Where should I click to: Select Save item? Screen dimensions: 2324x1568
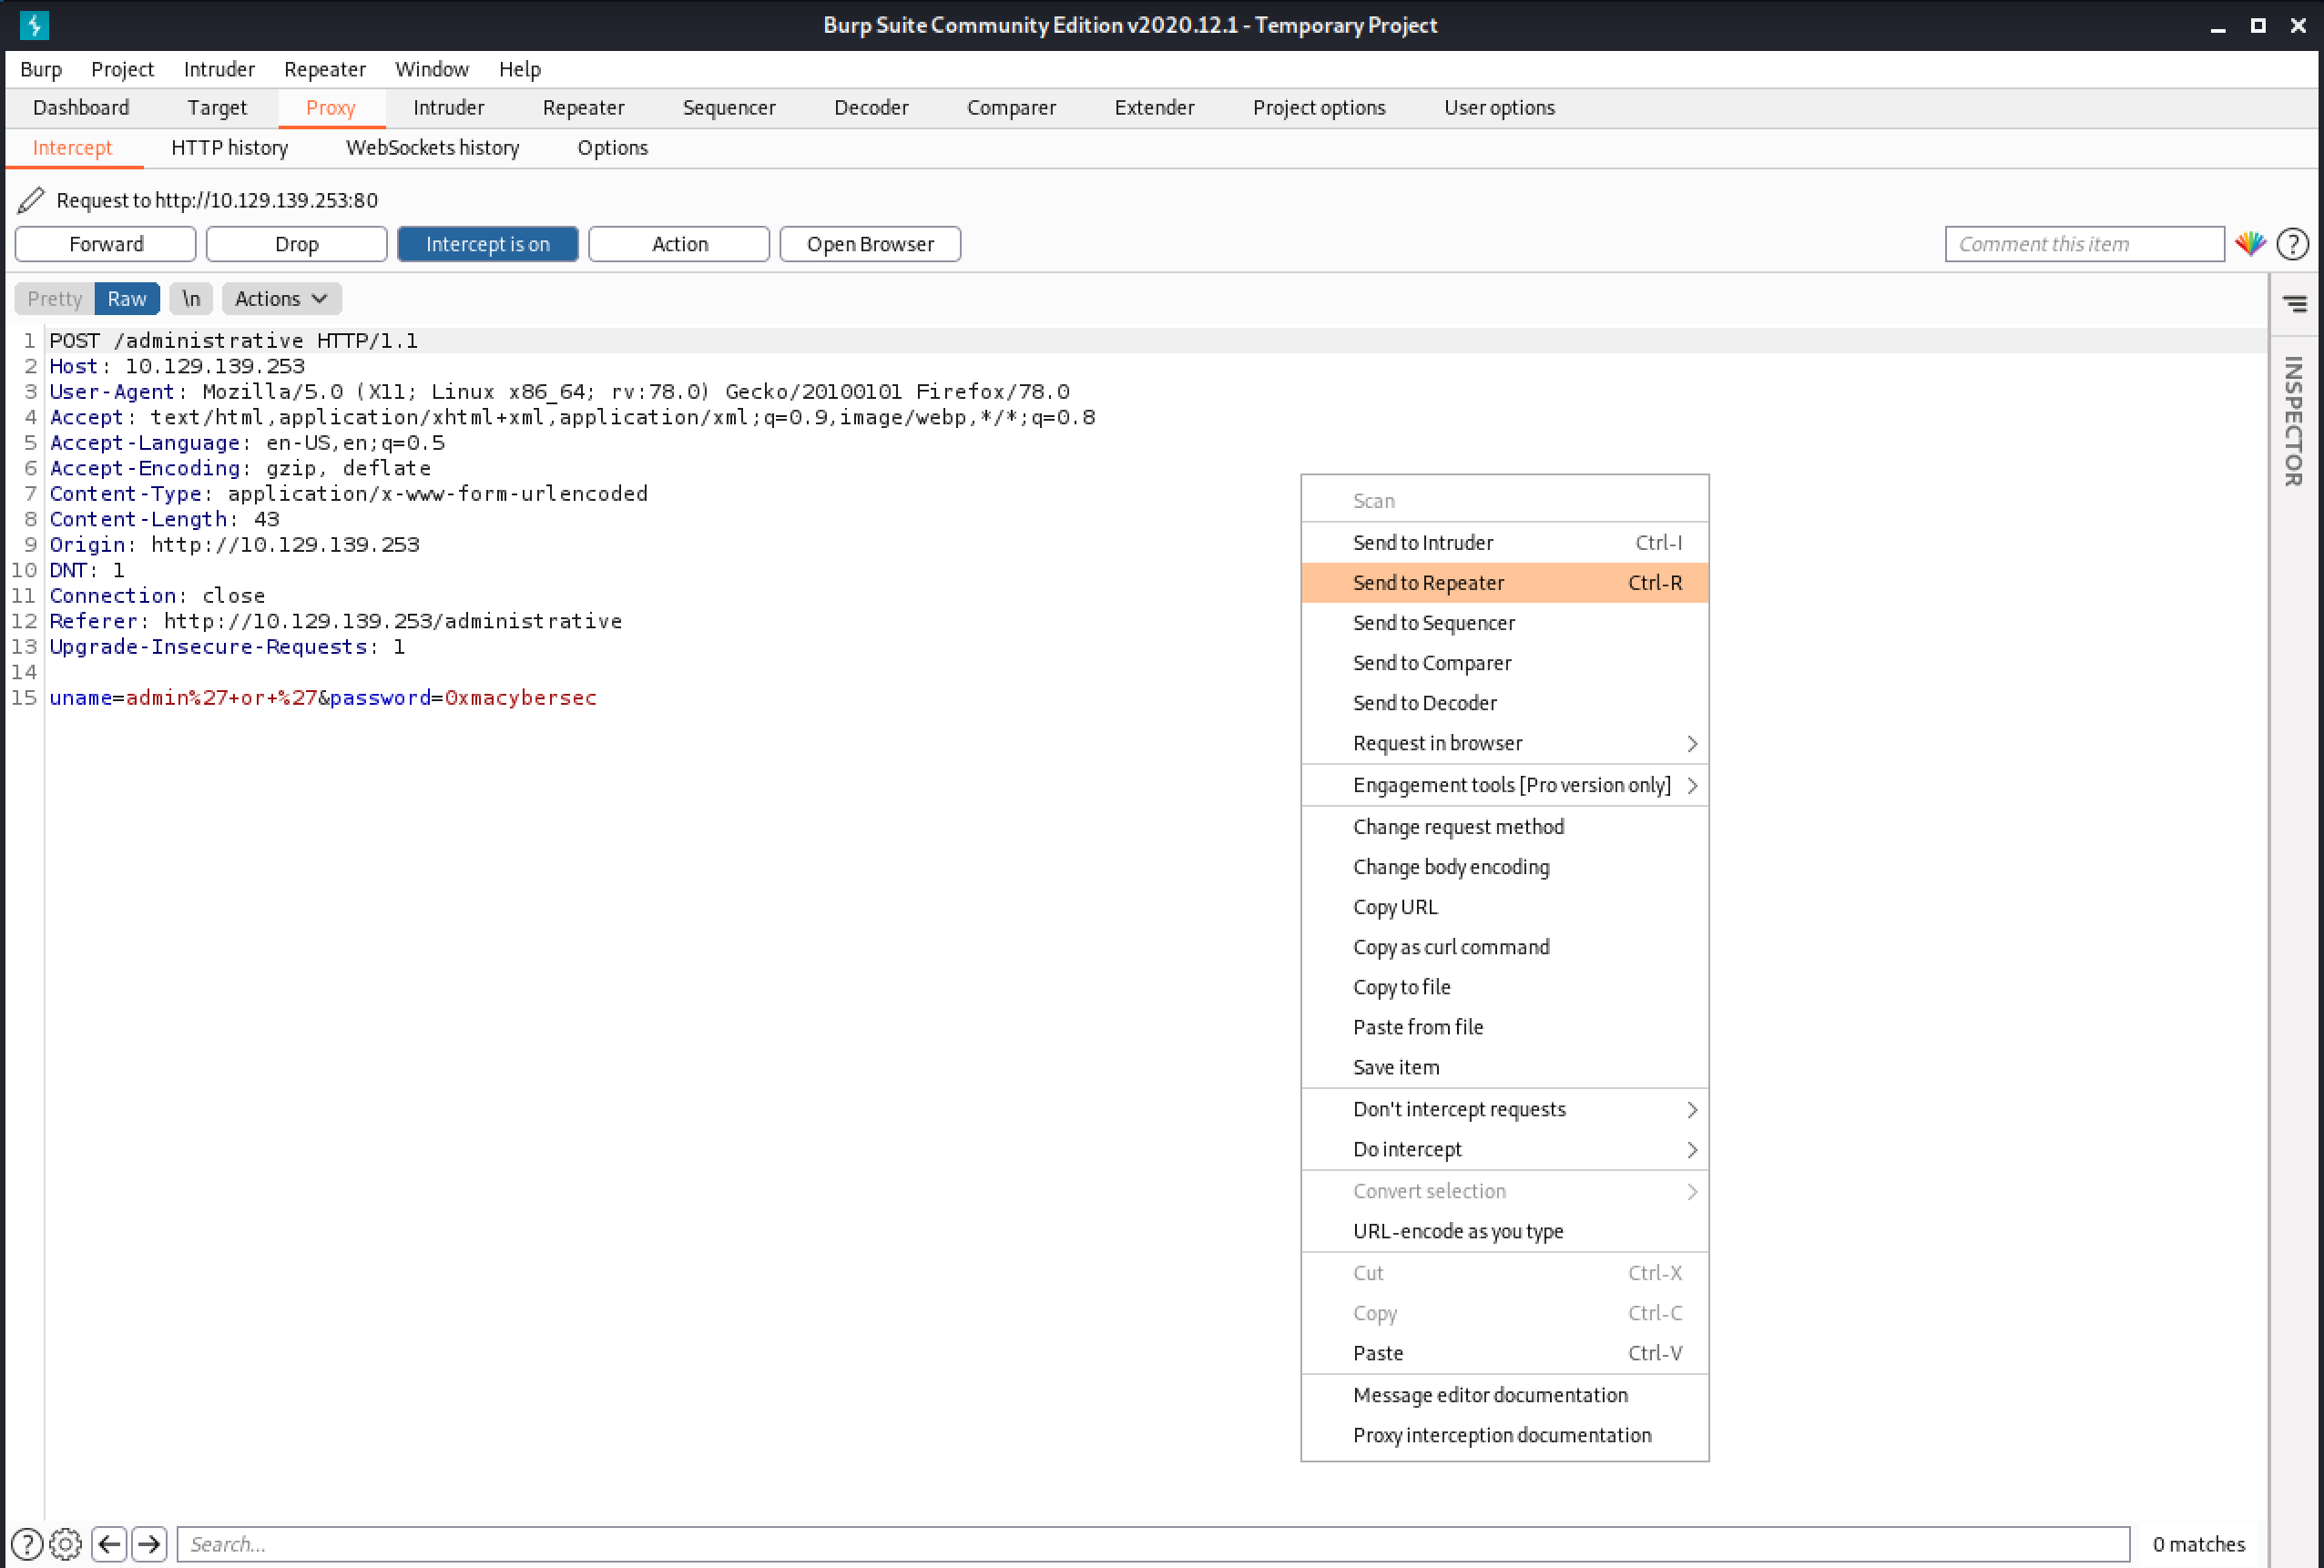pyautogui.click(x=1505, y=1067)
